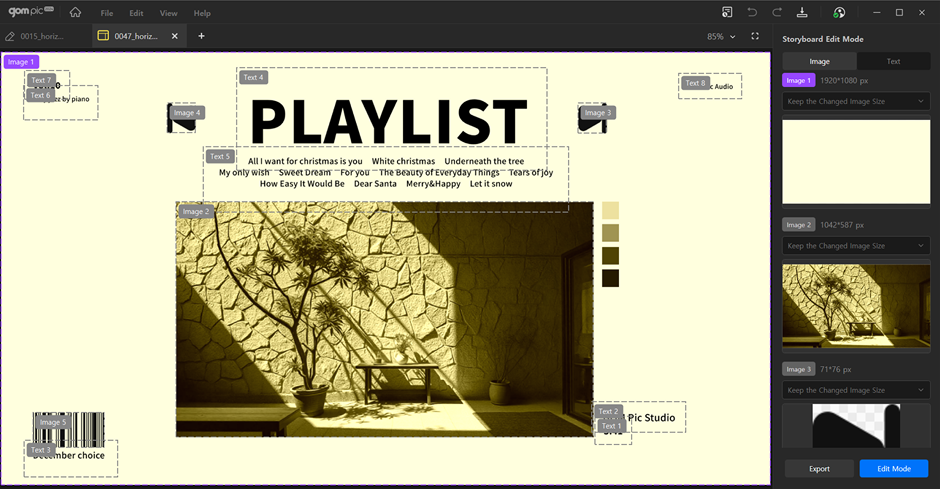The height and width of the screenshot is (489, 940).
Task: Add a new tab with plus icon
Action: coord(201,36)
